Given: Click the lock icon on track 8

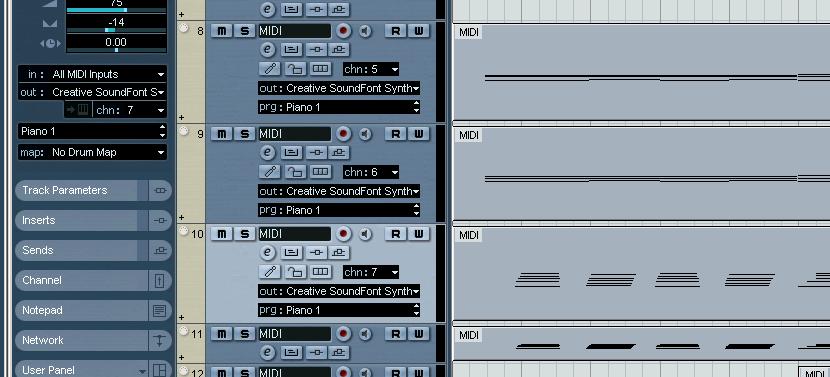Looking at the screenshot, I should click(295, 69).
